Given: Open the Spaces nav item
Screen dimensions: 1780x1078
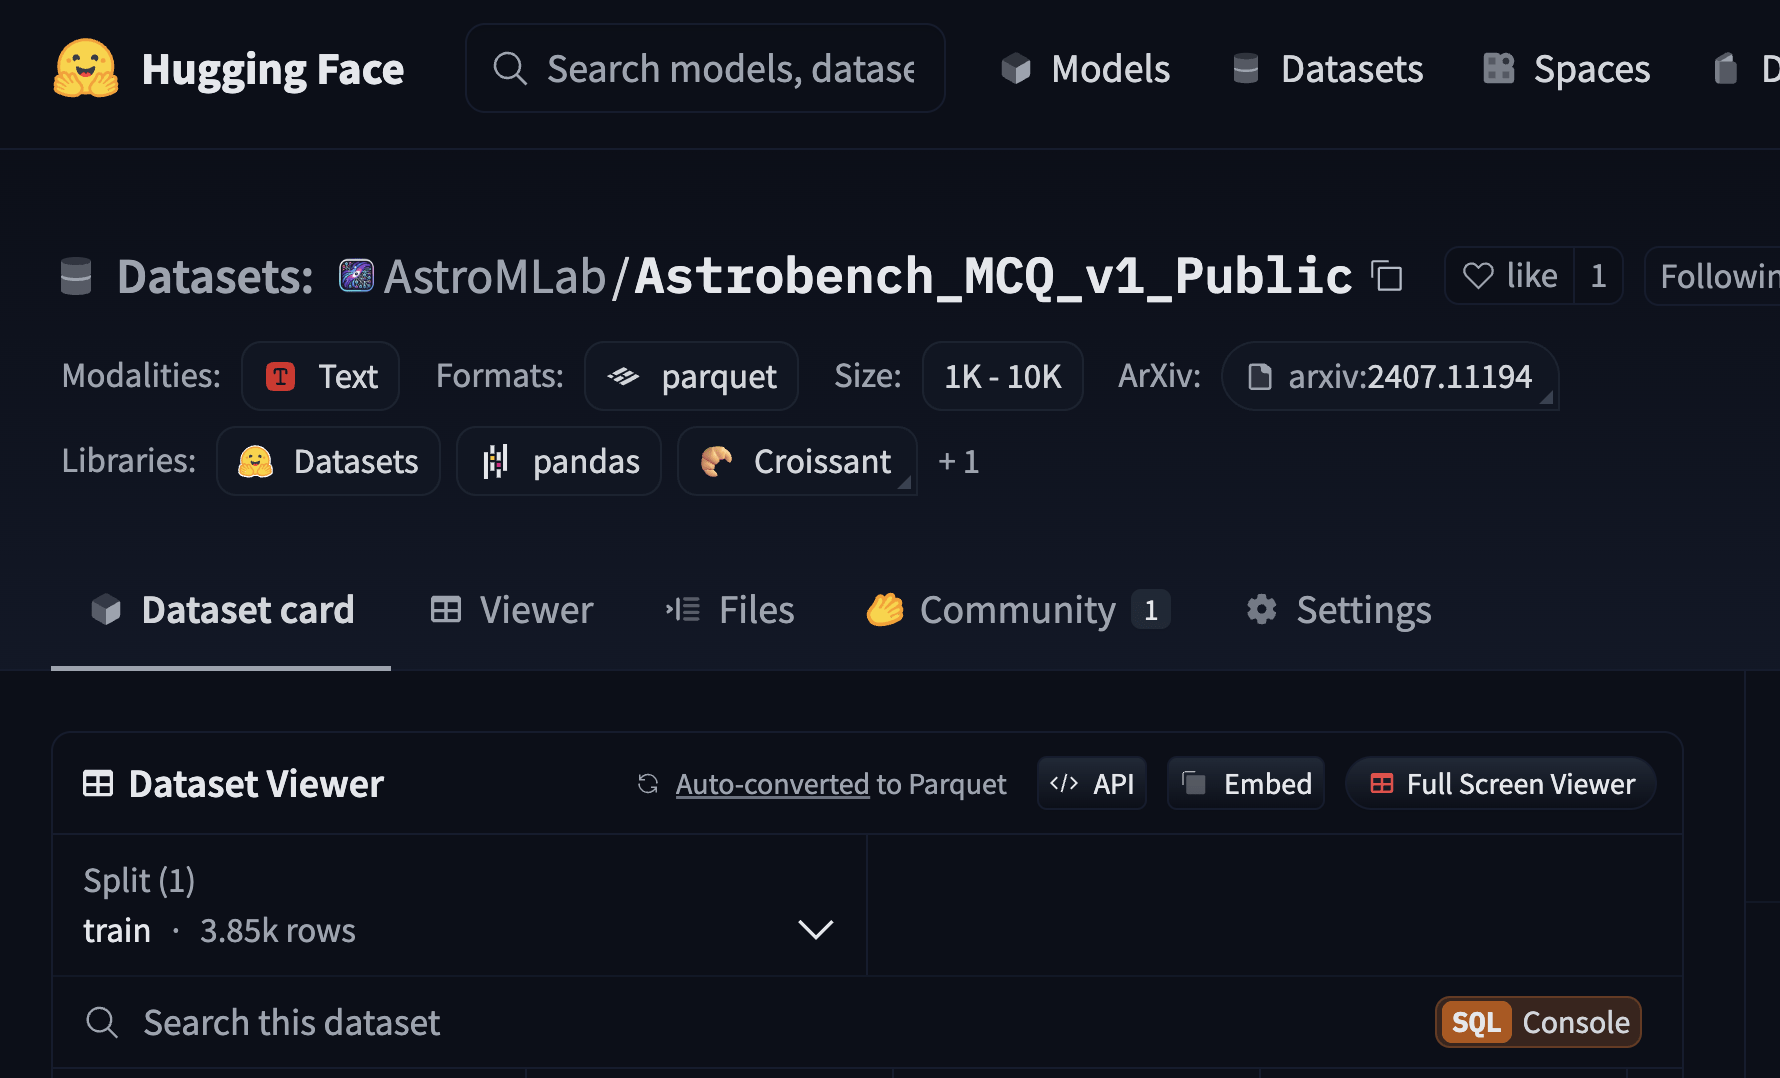Looking at the screenshot, I should pos(1566,69).
